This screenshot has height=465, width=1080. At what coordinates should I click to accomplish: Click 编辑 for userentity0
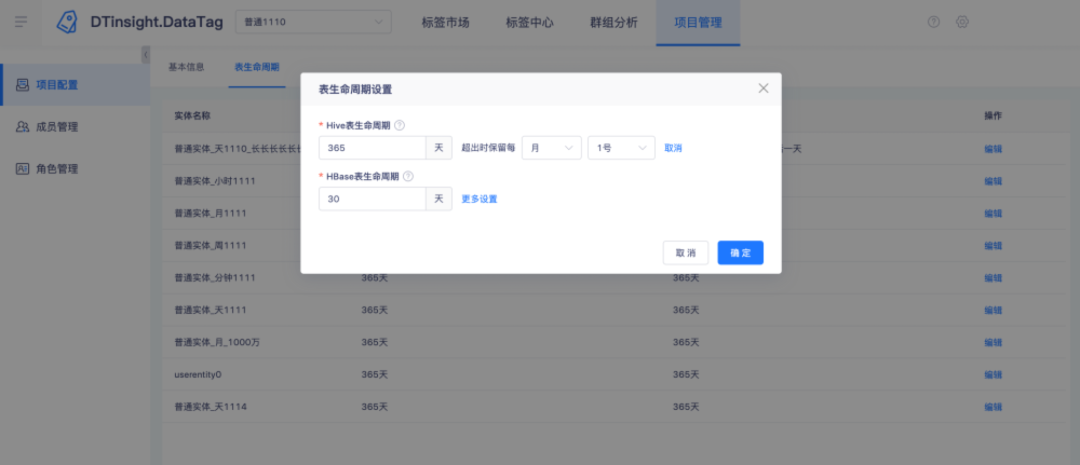(993, 375)
